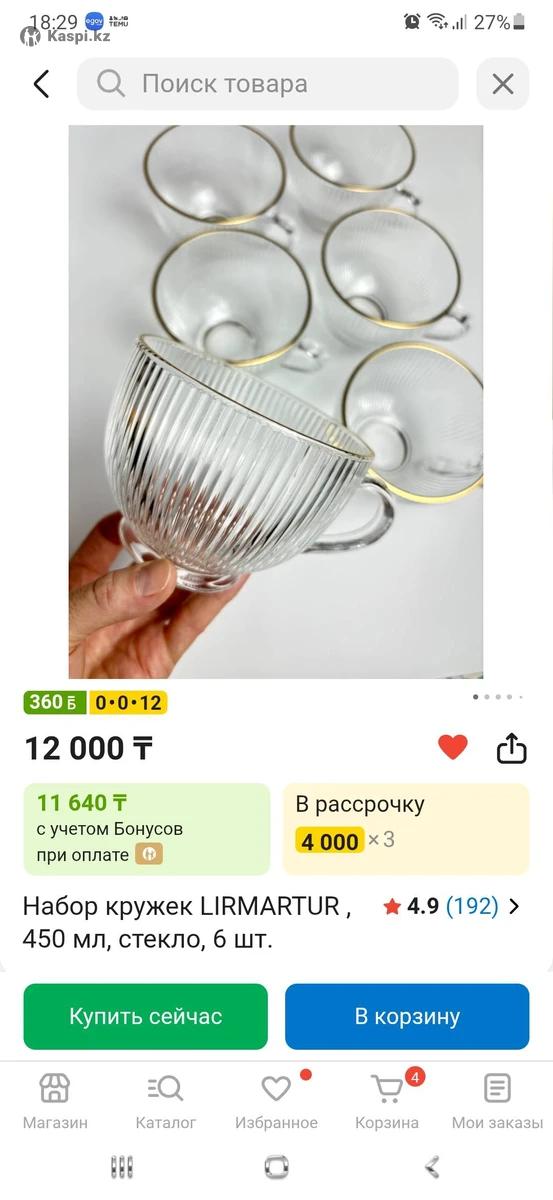Open the В рассрочку 4 000 ×3 option

click(x=406, y=829)
